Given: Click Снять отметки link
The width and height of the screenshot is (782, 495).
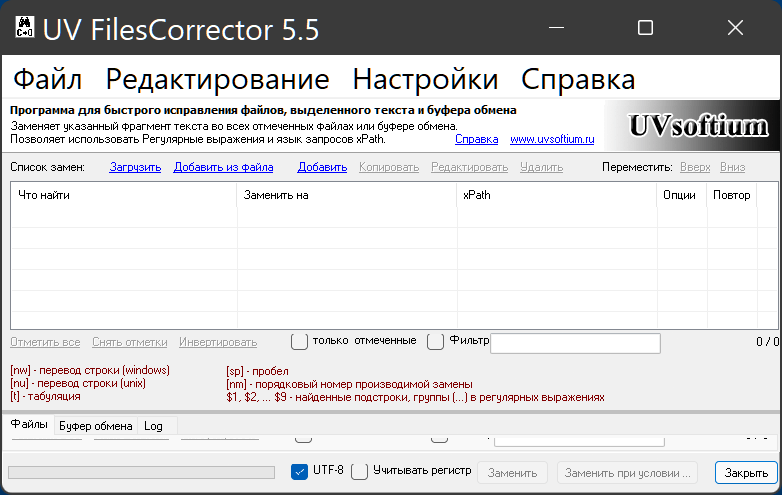Looking at the screenshot, I should pyautogui.click(x=130, y=342).
